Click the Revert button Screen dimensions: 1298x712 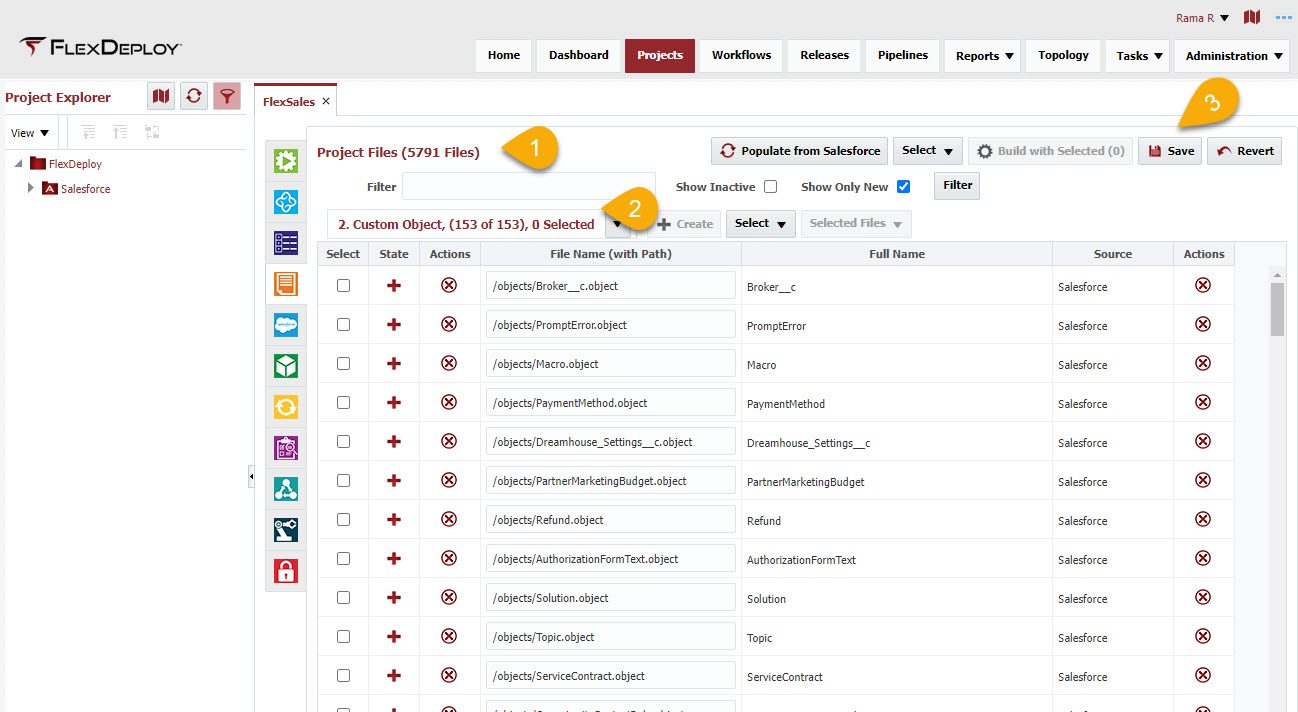(x=1245, y=151)
